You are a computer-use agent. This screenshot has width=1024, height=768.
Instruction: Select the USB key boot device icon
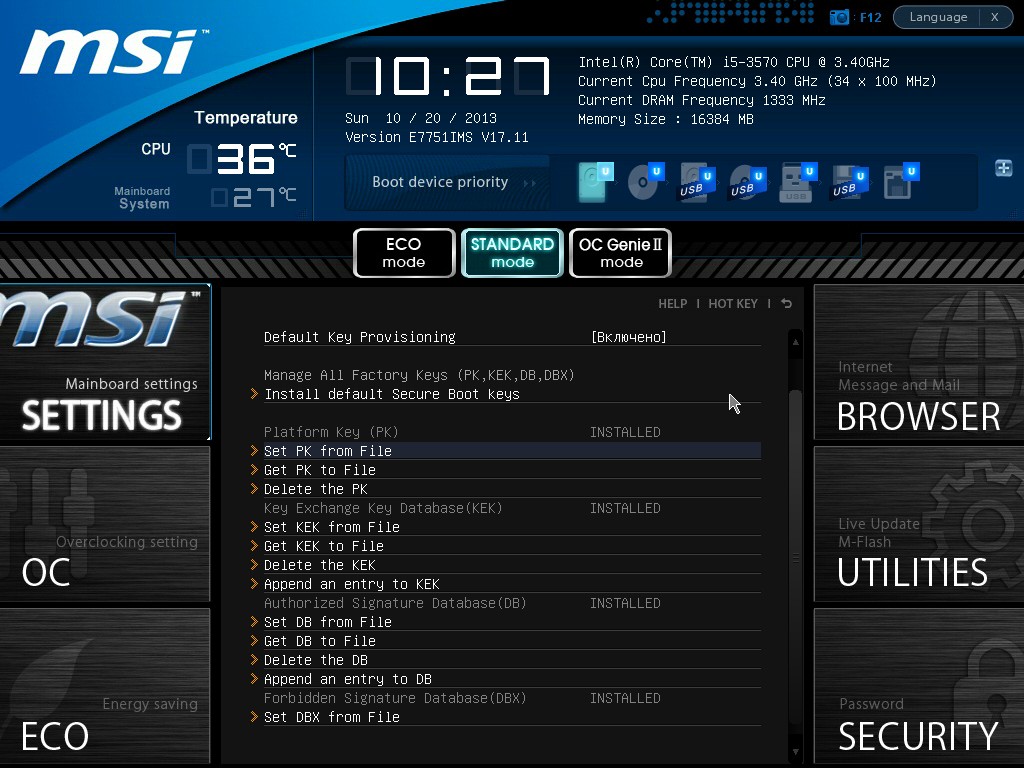(x=798, y=182)
